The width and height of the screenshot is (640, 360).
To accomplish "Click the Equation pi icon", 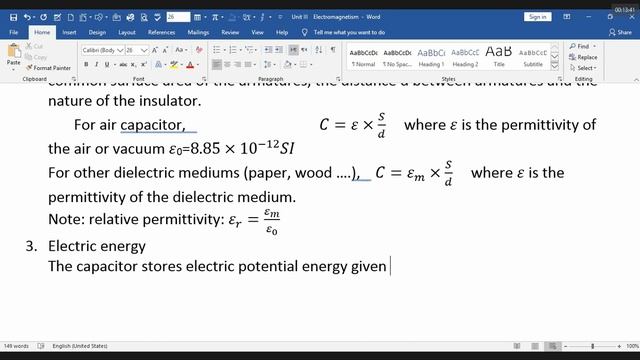I will (x=215, y=17).
